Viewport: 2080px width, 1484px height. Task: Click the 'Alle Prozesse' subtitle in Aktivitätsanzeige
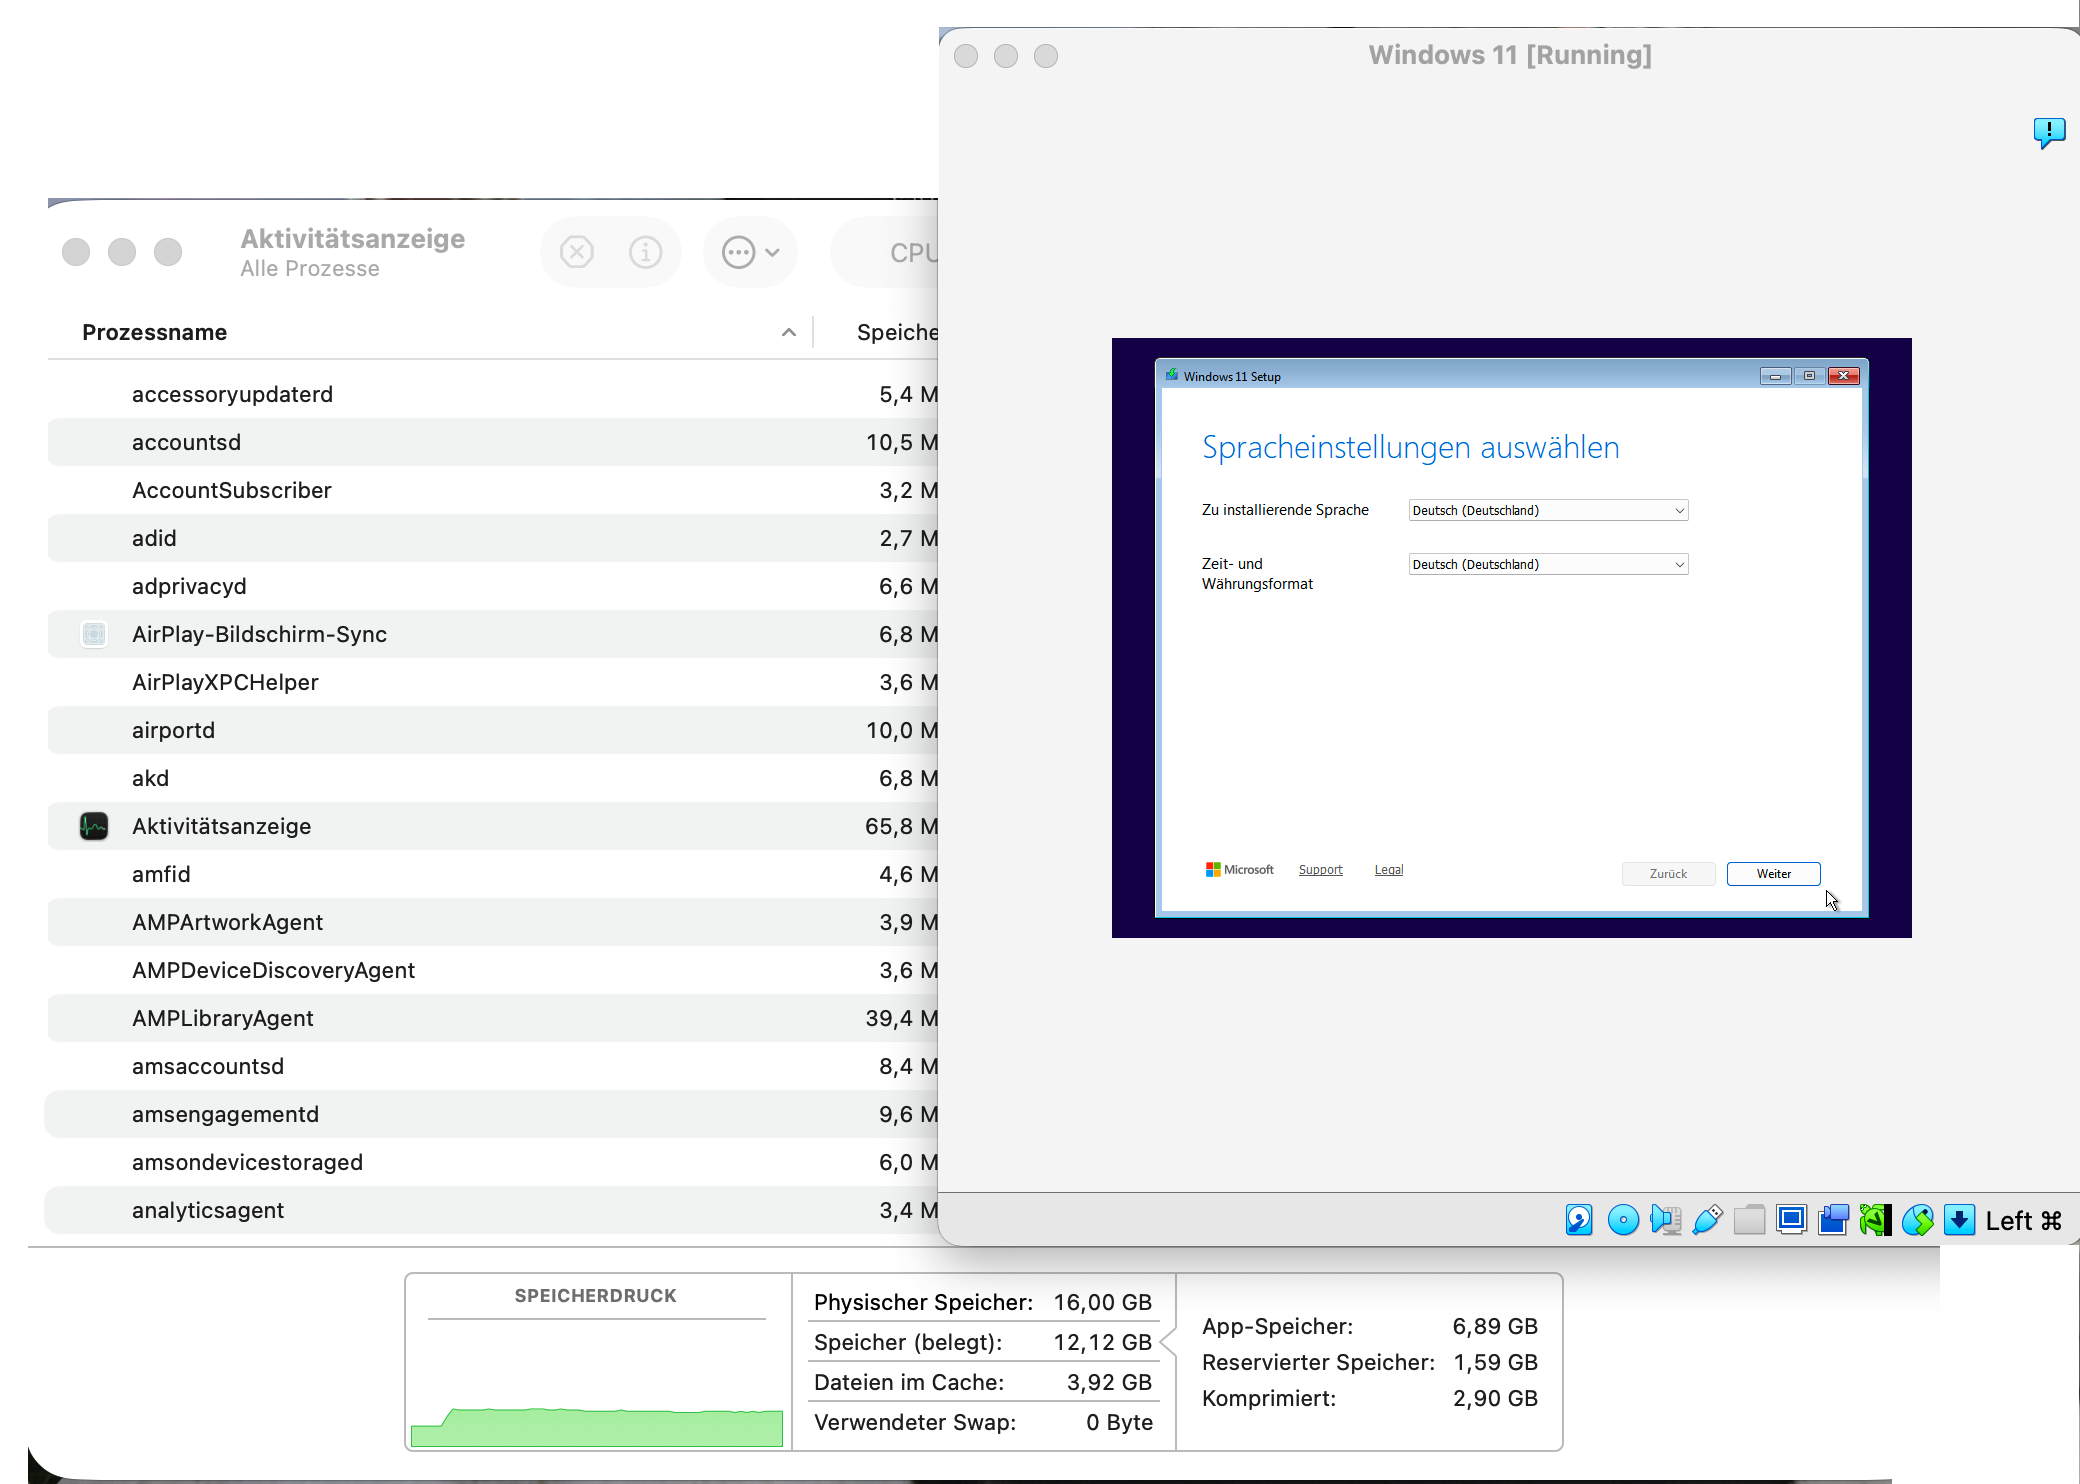(x=310, y=269)
